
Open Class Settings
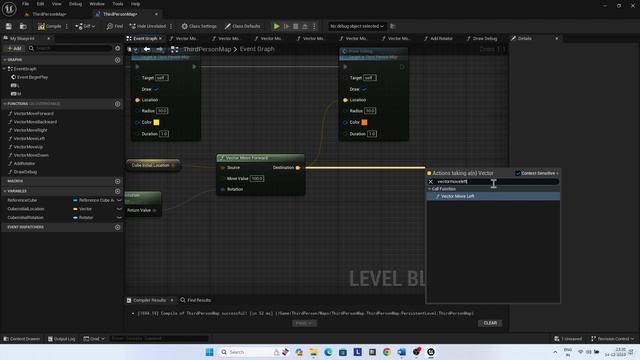[x=199, y=26]
